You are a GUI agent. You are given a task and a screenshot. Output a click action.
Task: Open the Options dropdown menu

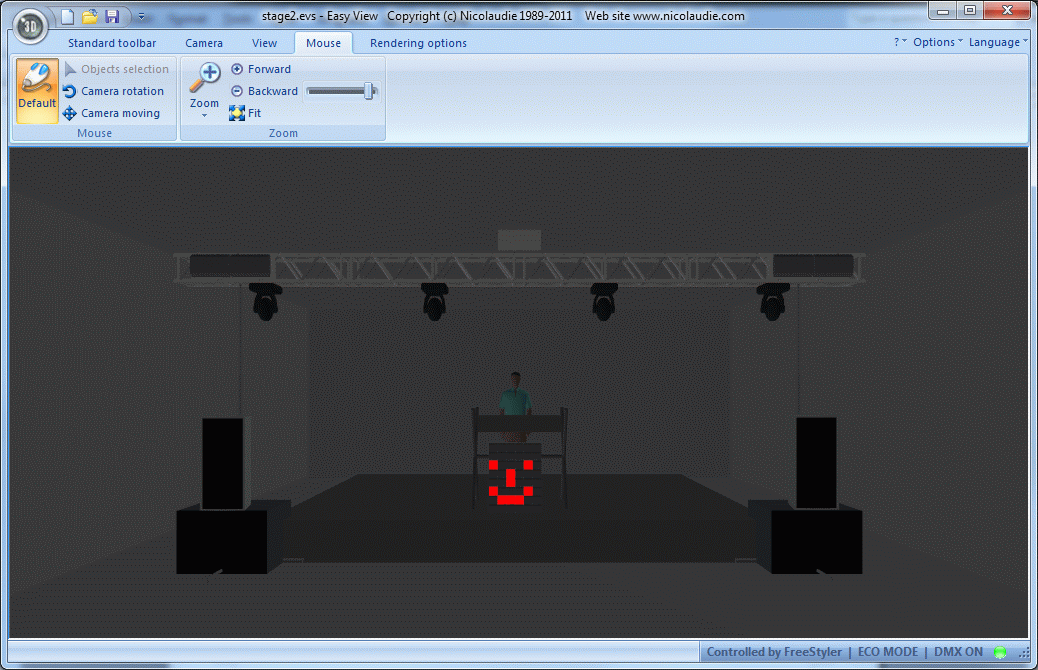pos(938,42)
